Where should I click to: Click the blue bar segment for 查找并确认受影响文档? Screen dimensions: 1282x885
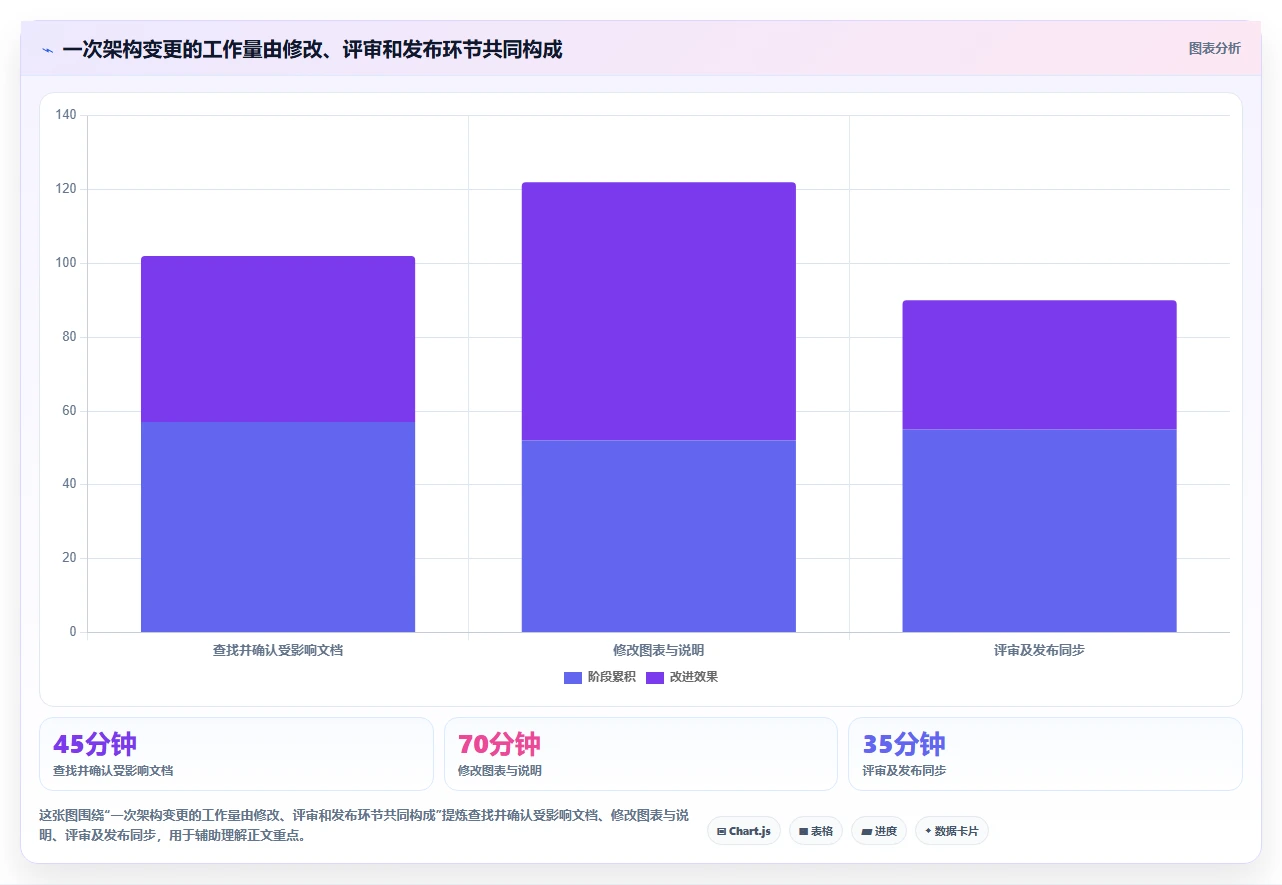point(278,527)
